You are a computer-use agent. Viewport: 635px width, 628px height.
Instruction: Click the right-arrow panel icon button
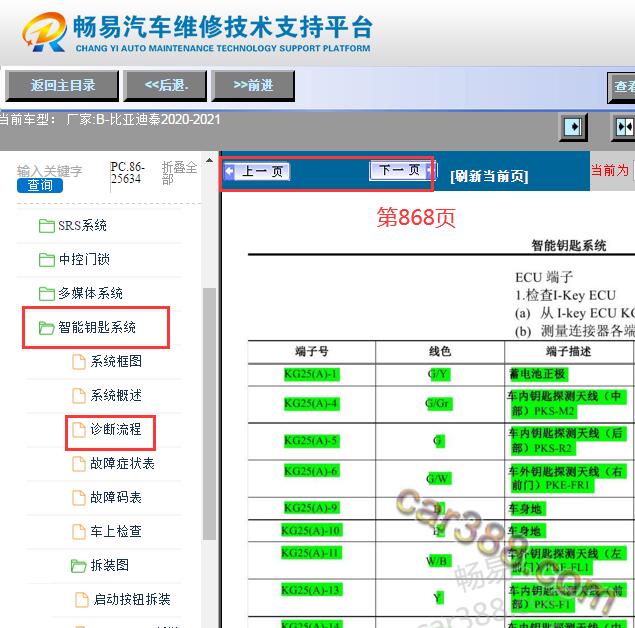point(573,127)
